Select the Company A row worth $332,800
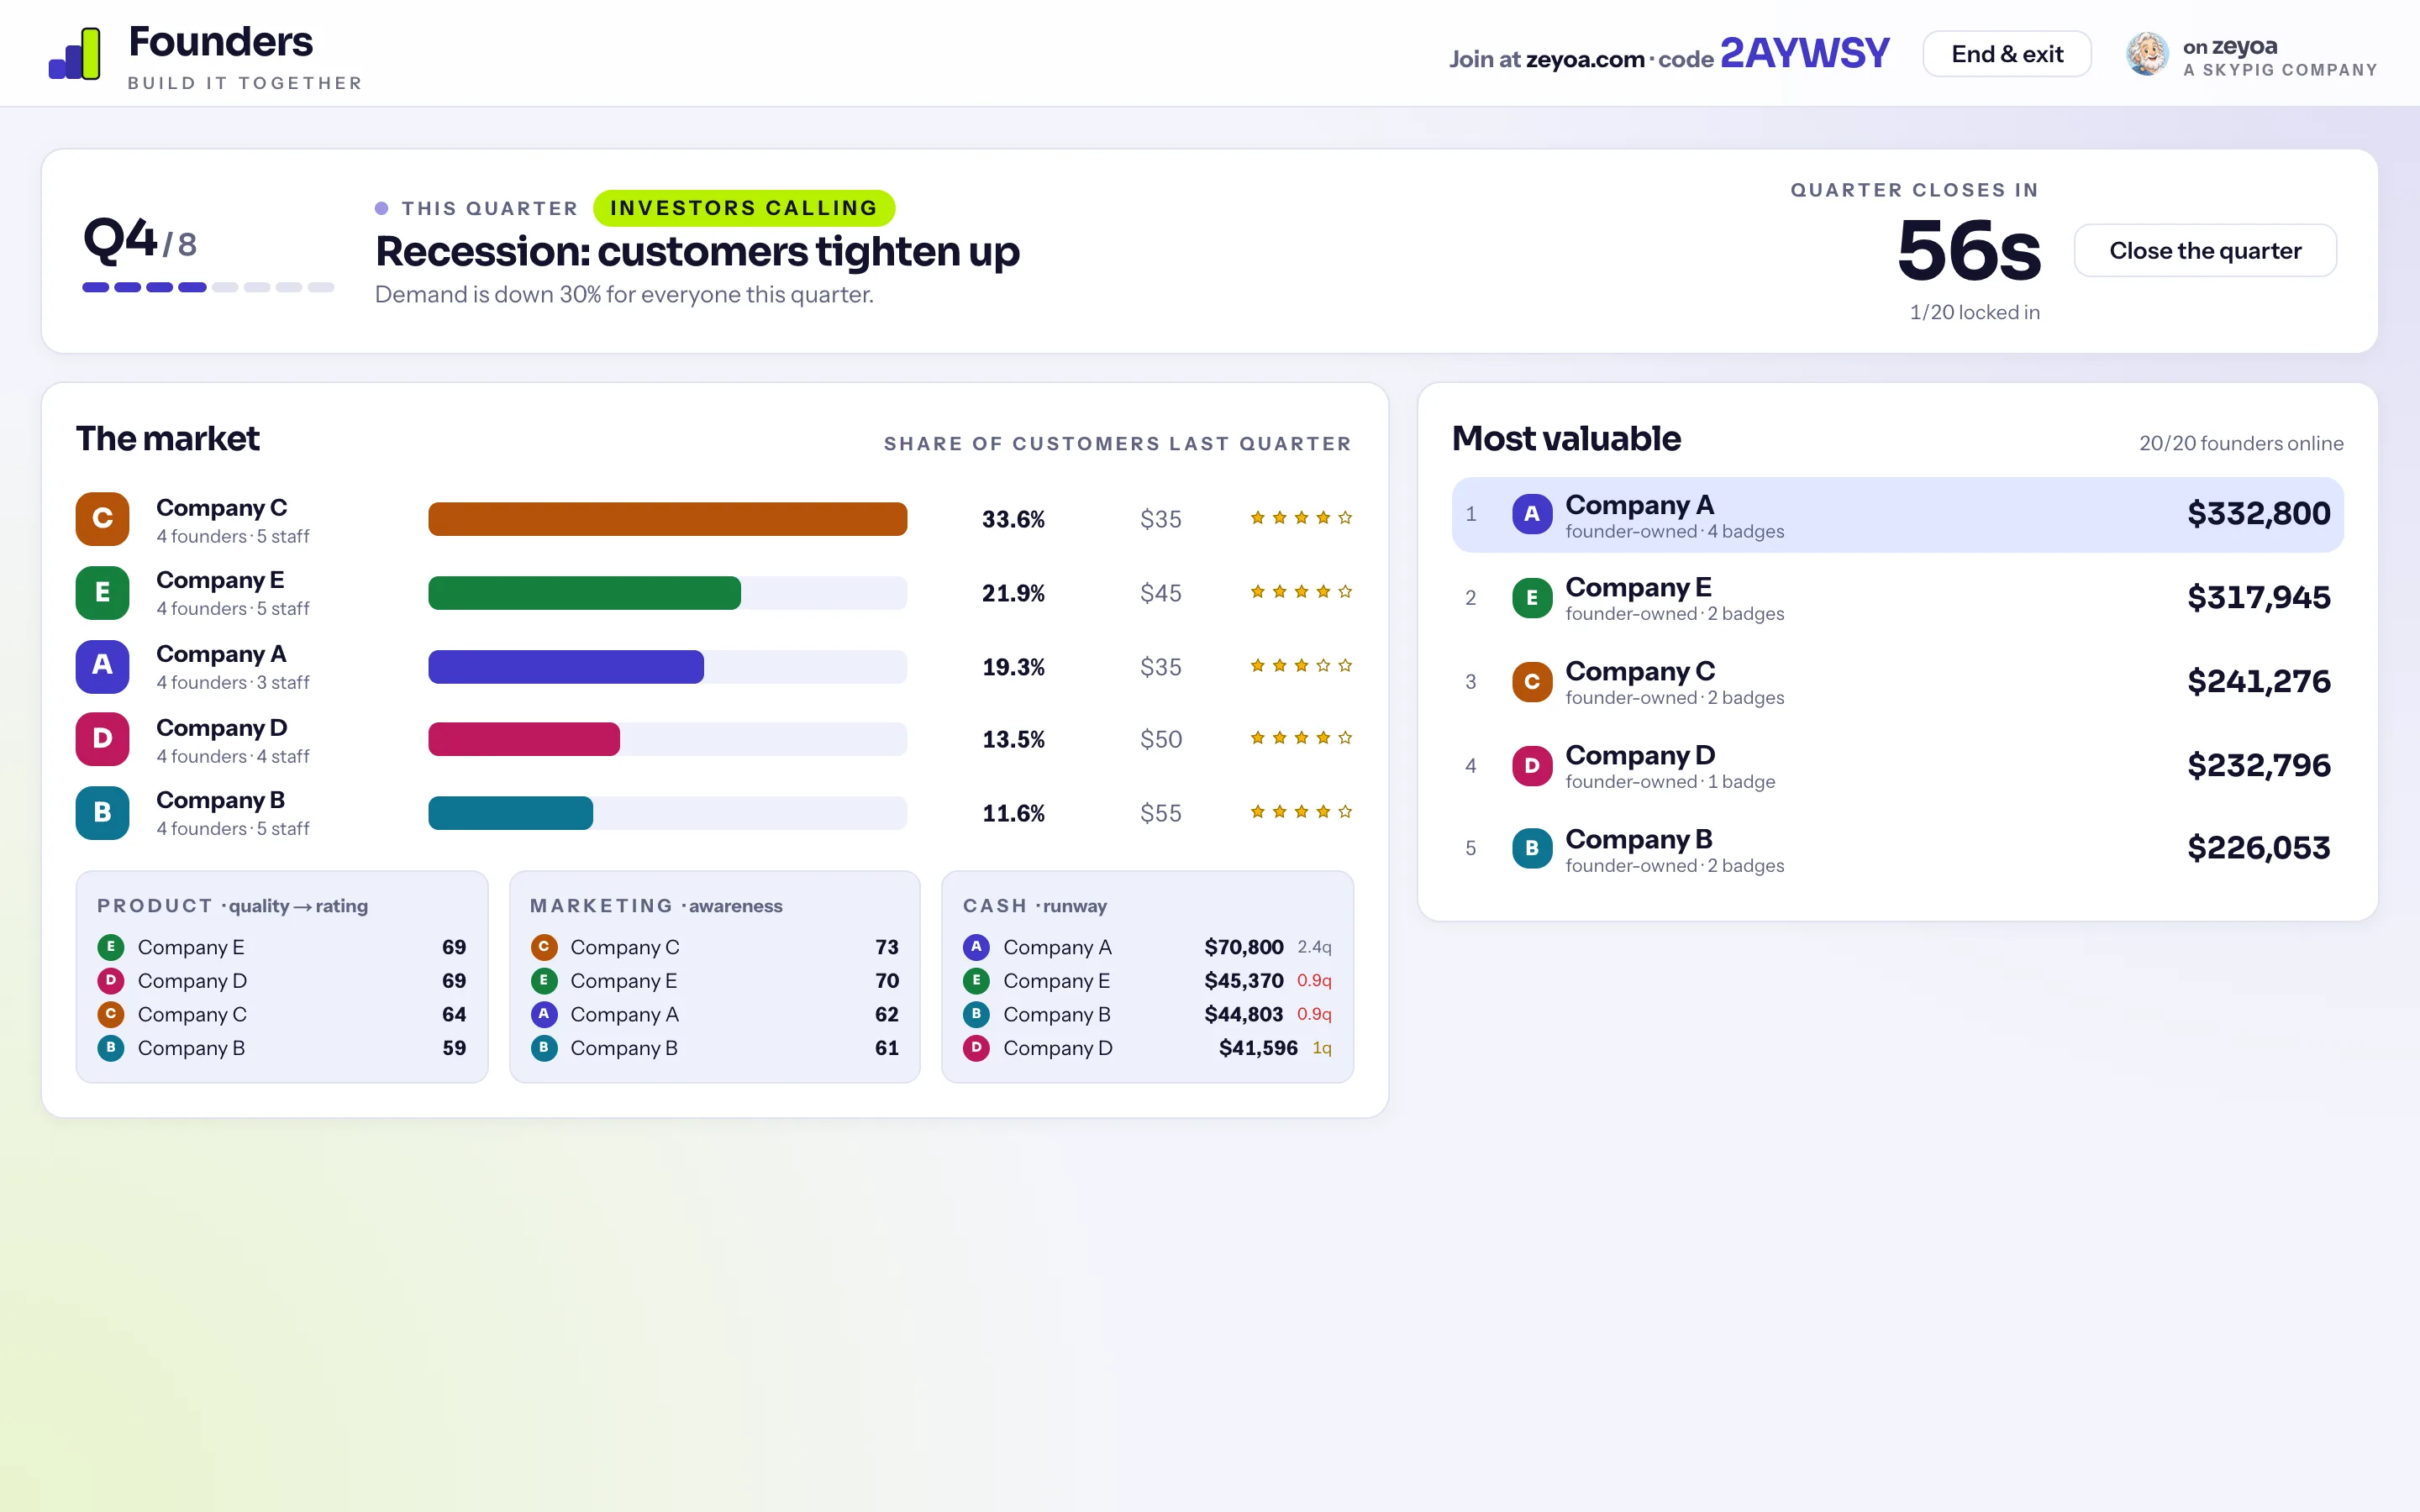Screen dimensions: 2420x1512 1897,514
